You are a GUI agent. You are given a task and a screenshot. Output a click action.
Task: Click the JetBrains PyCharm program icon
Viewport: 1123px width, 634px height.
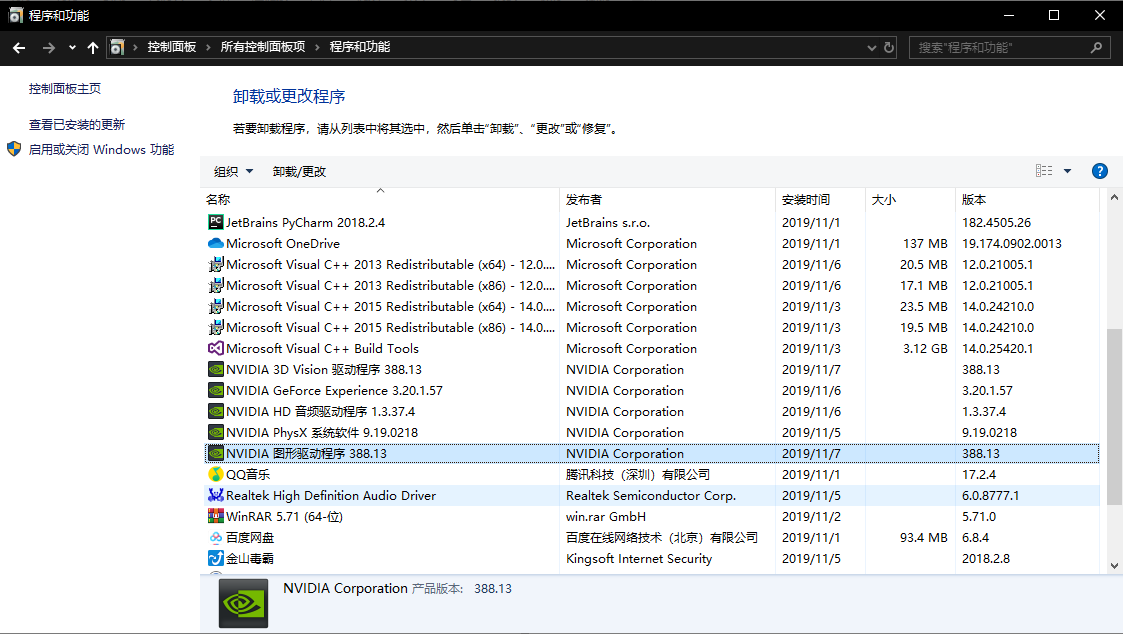click(x=216, y=222)
